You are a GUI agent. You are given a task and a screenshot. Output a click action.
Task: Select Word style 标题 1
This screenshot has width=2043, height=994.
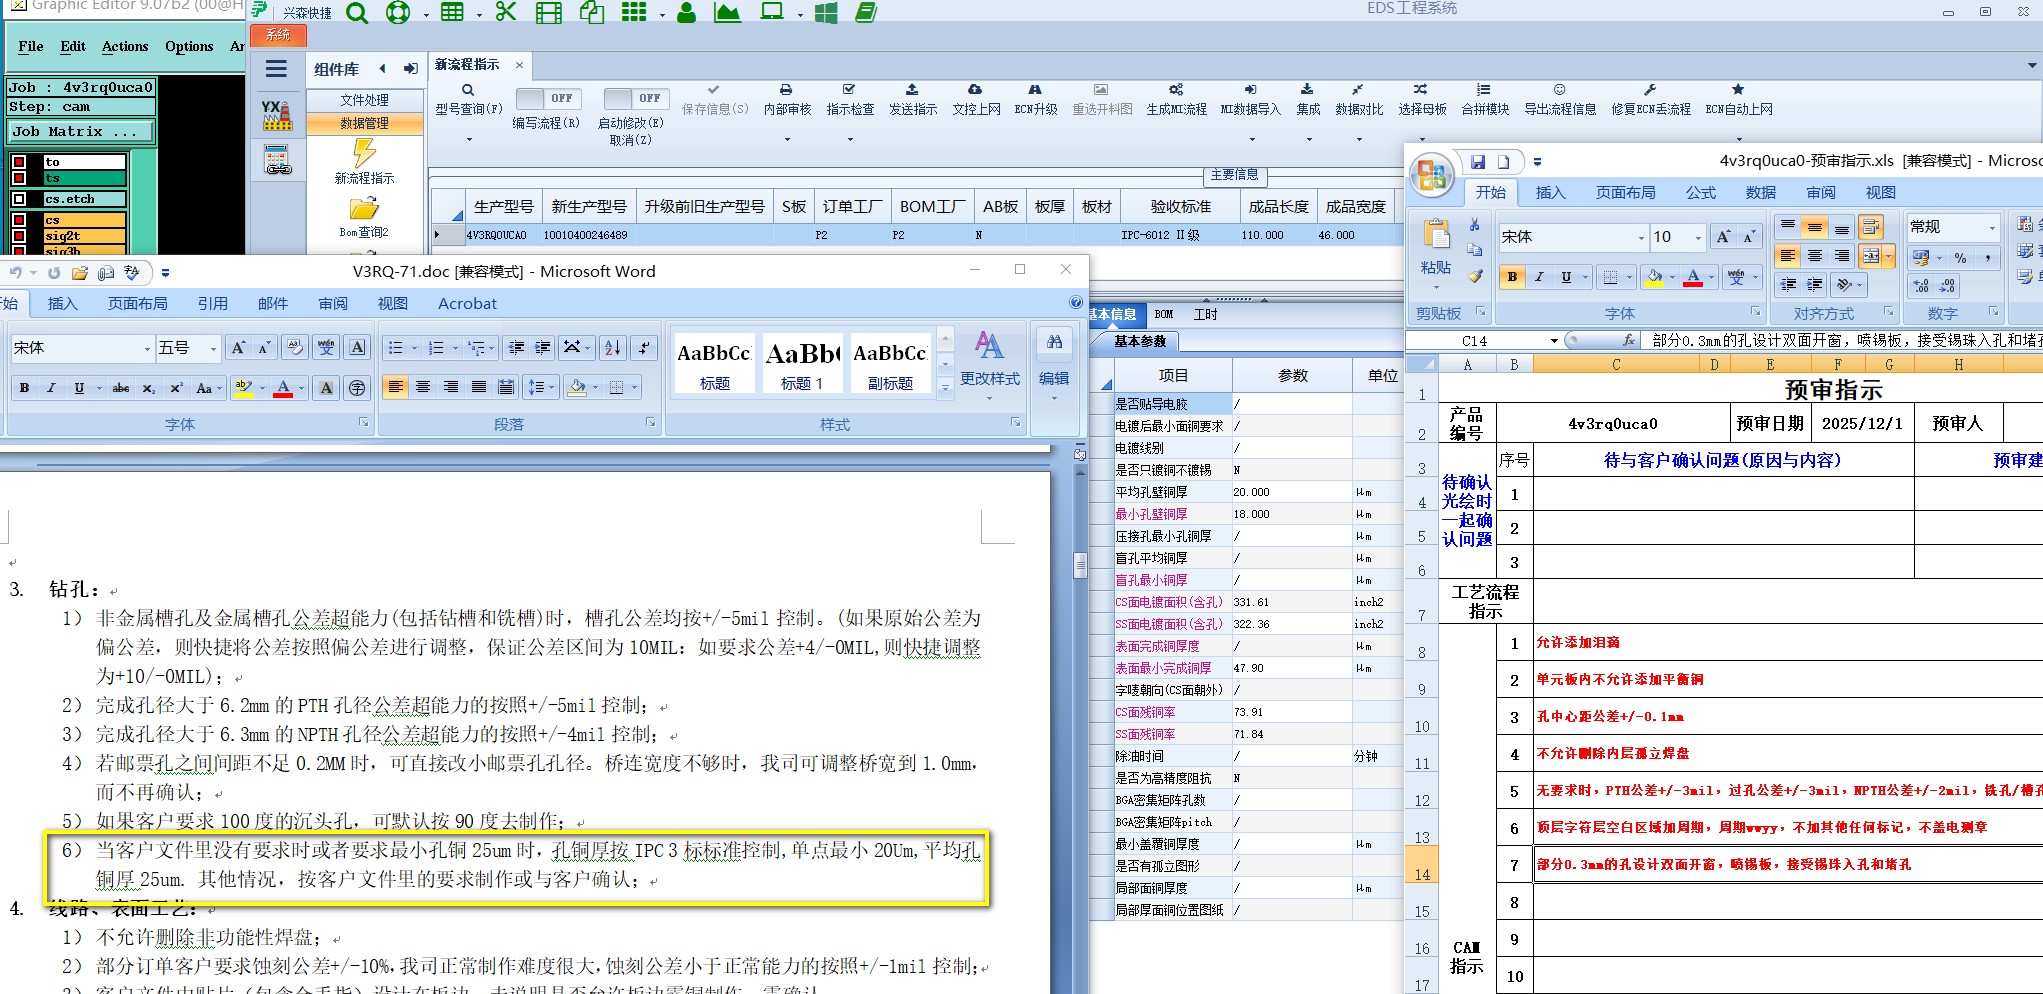(802, 364)
